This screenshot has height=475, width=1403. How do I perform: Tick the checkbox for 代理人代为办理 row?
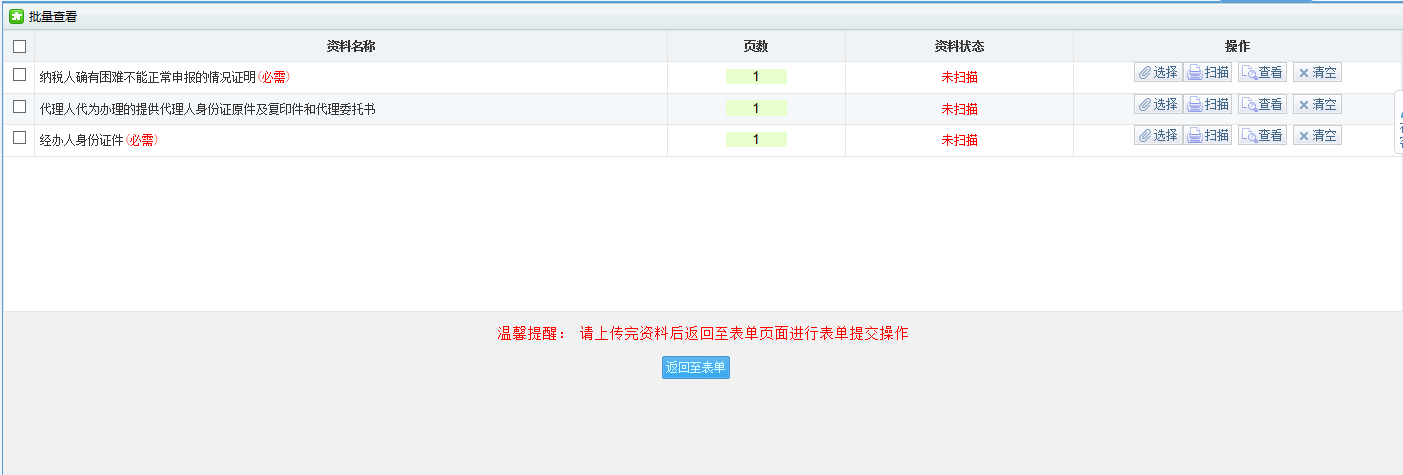[x=19, y=106]
